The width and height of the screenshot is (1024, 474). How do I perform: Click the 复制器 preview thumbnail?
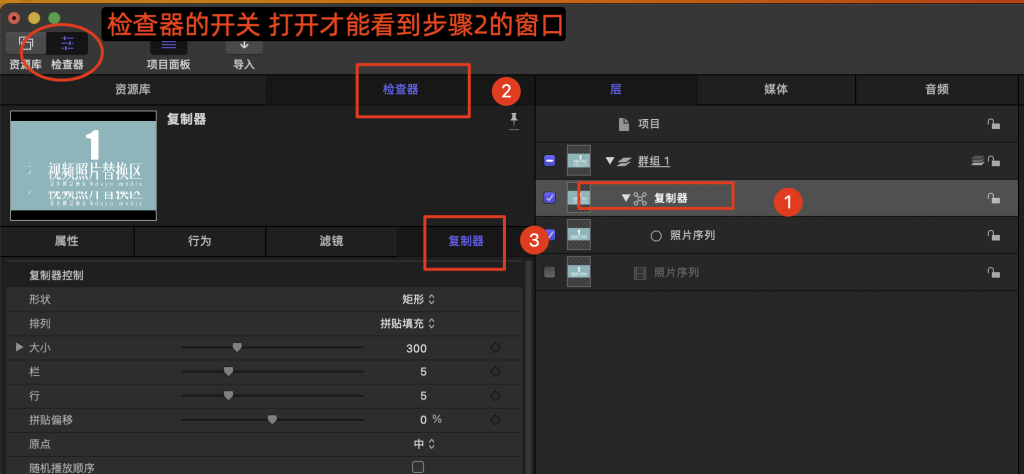click(x=83, y=166)
